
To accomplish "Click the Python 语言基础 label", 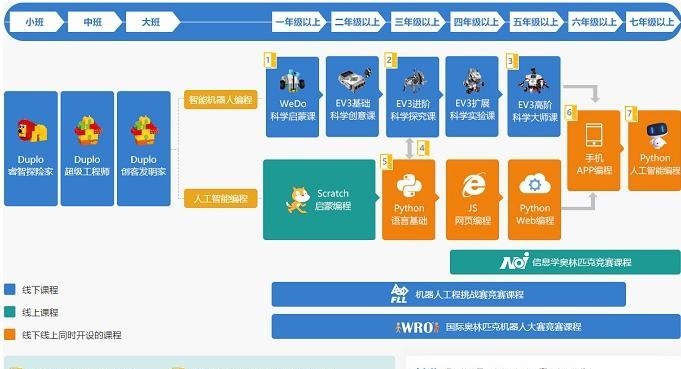I will click(x=409, y=214).
